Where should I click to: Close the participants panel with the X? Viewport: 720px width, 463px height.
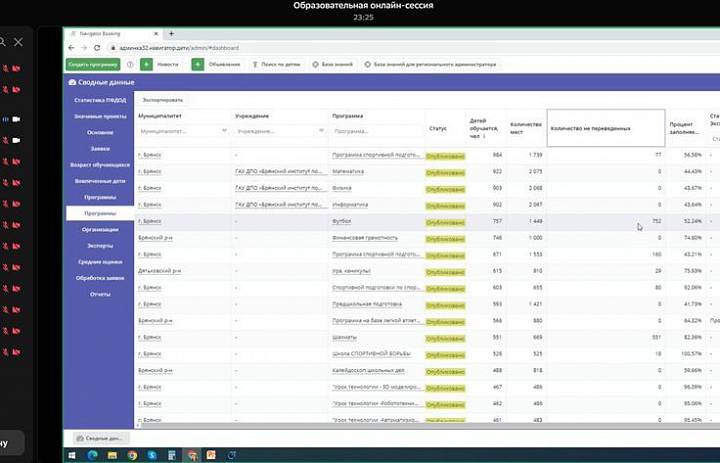click(18, 42)
